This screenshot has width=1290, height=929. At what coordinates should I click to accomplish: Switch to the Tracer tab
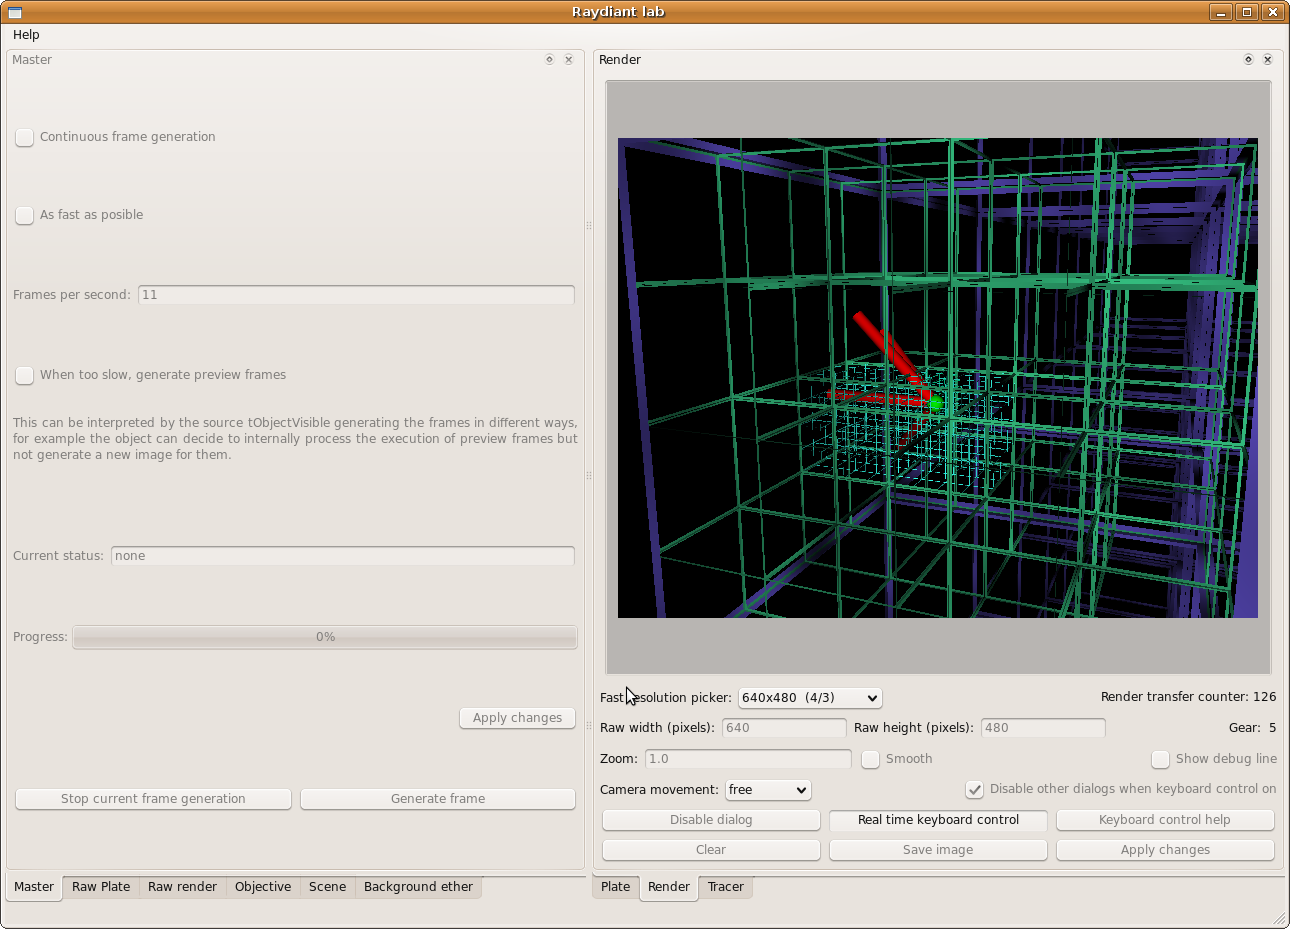(x=725, y=887)
